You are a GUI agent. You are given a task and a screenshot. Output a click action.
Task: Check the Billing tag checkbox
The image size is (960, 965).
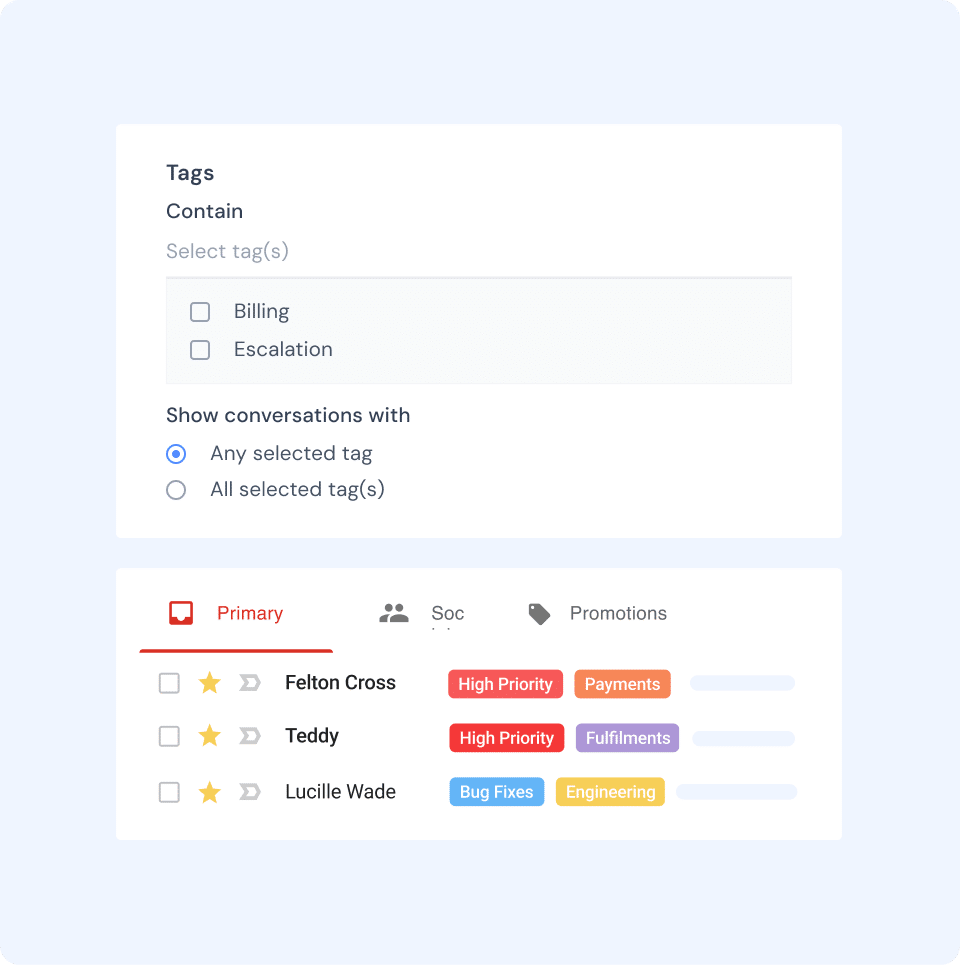pos(200,312)
